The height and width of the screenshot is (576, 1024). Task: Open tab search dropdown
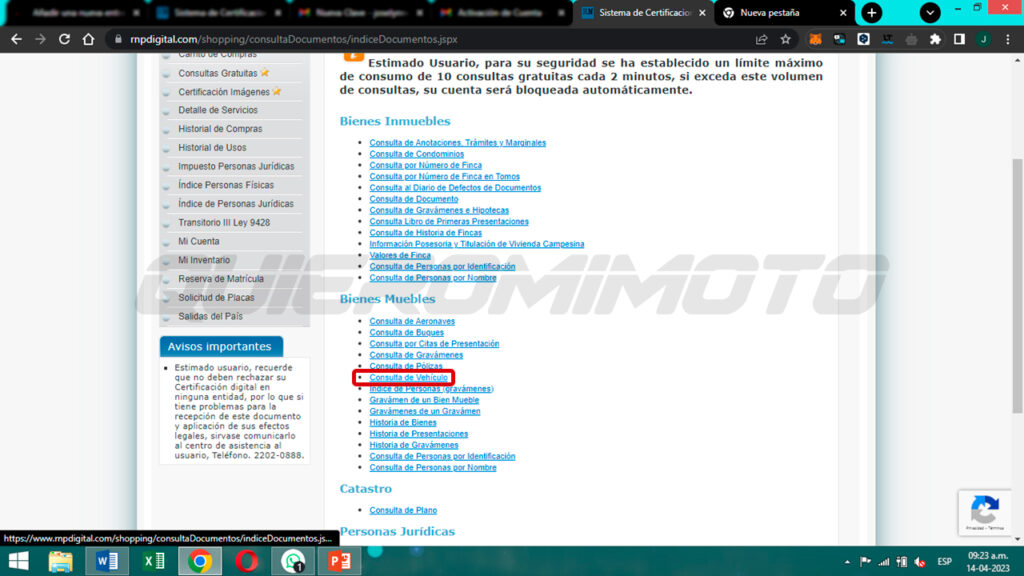[930, 12]
